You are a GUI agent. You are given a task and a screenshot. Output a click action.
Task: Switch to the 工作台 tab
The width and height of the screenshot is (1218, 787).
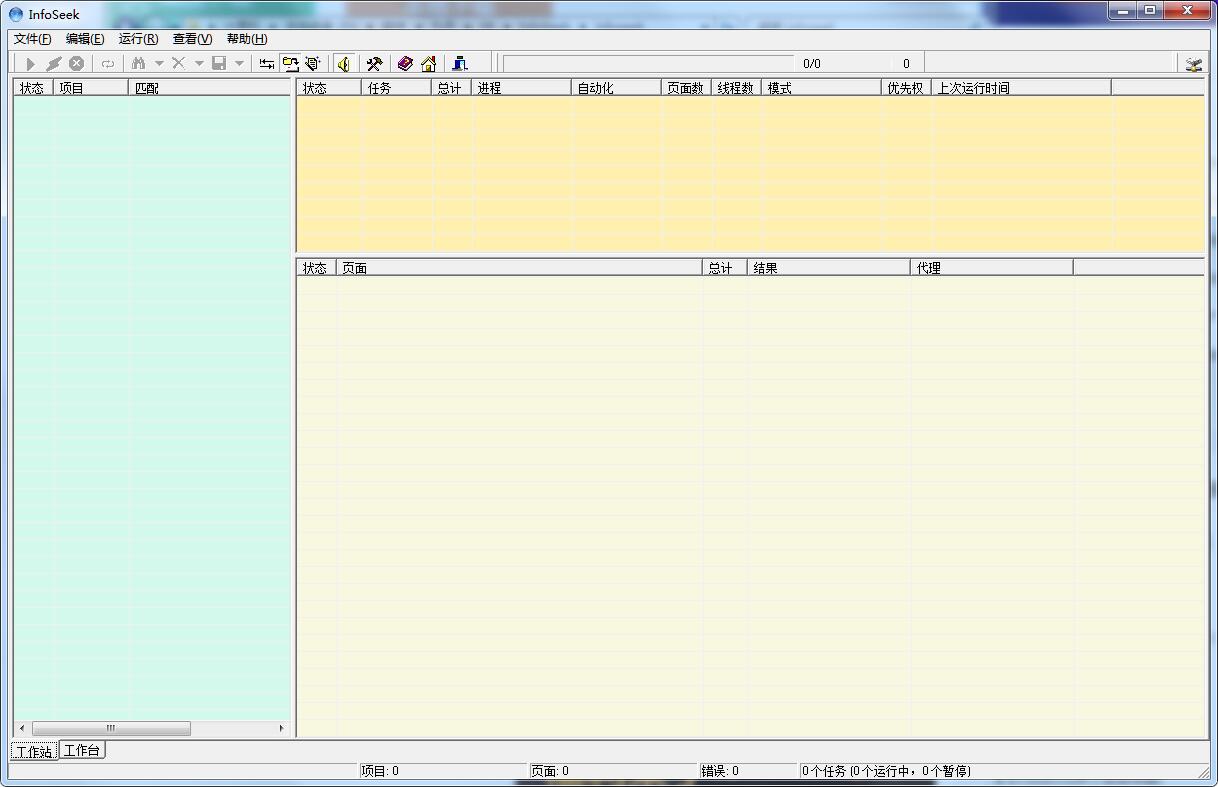click(x=82, y=750)
